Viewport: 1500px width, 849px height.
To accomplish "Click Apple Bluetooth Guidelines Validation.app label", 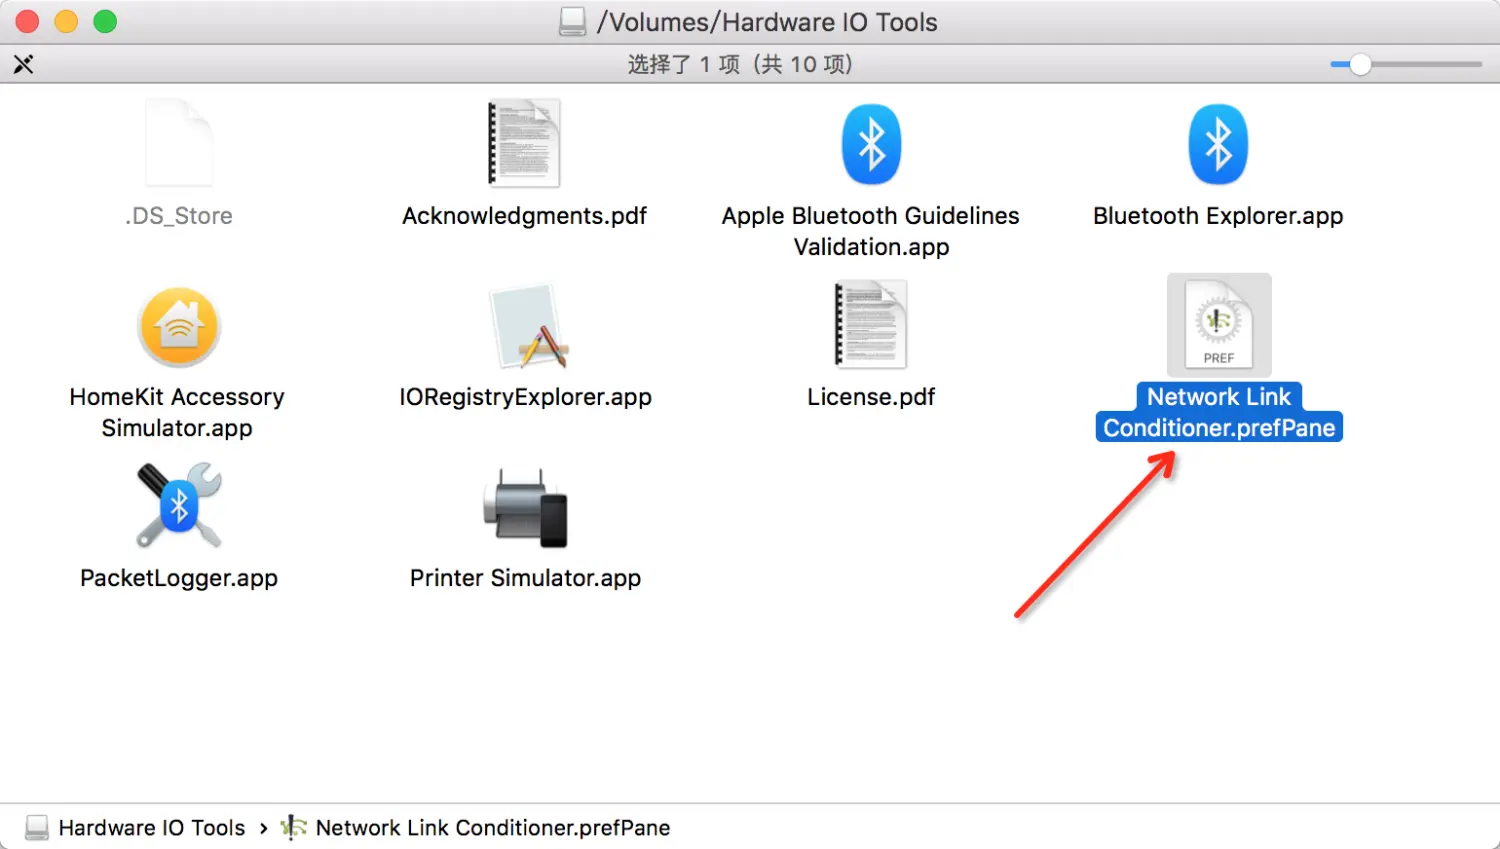I will (871, 231).
